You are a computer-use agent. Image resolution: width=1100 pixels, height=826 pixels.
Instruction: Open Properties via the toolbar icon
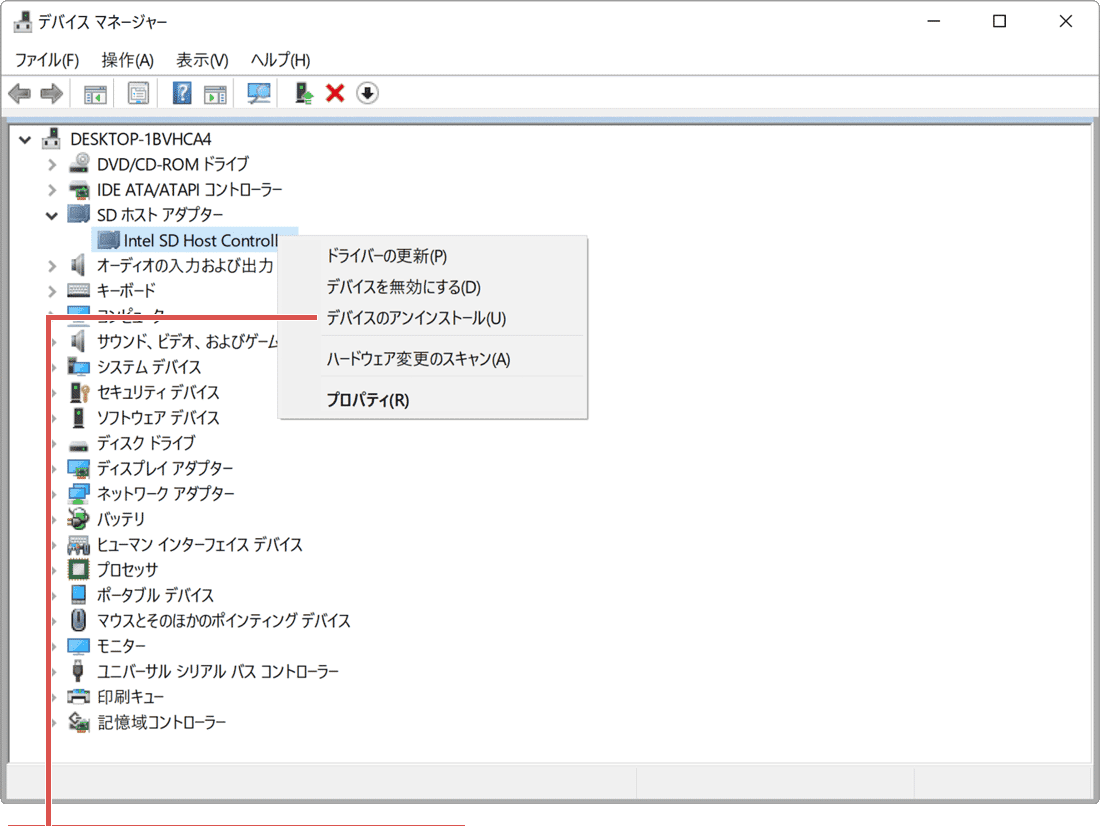(x=137, y=92)
